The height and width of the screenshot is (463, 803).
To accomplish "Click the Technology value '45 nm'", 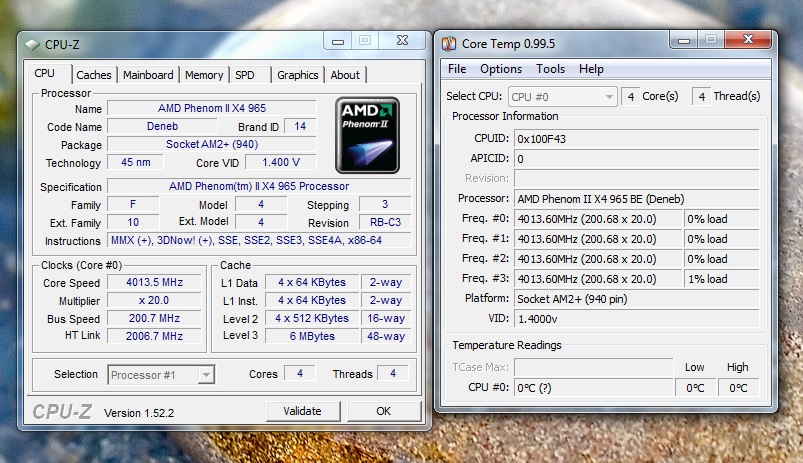I will pos(136,162).
